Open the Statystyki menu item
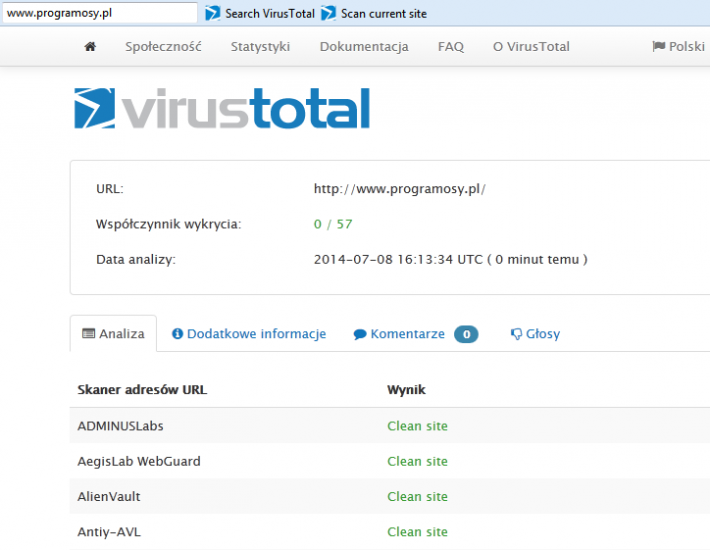Viewport: 710px width, 550px height. tap(260, 47)
